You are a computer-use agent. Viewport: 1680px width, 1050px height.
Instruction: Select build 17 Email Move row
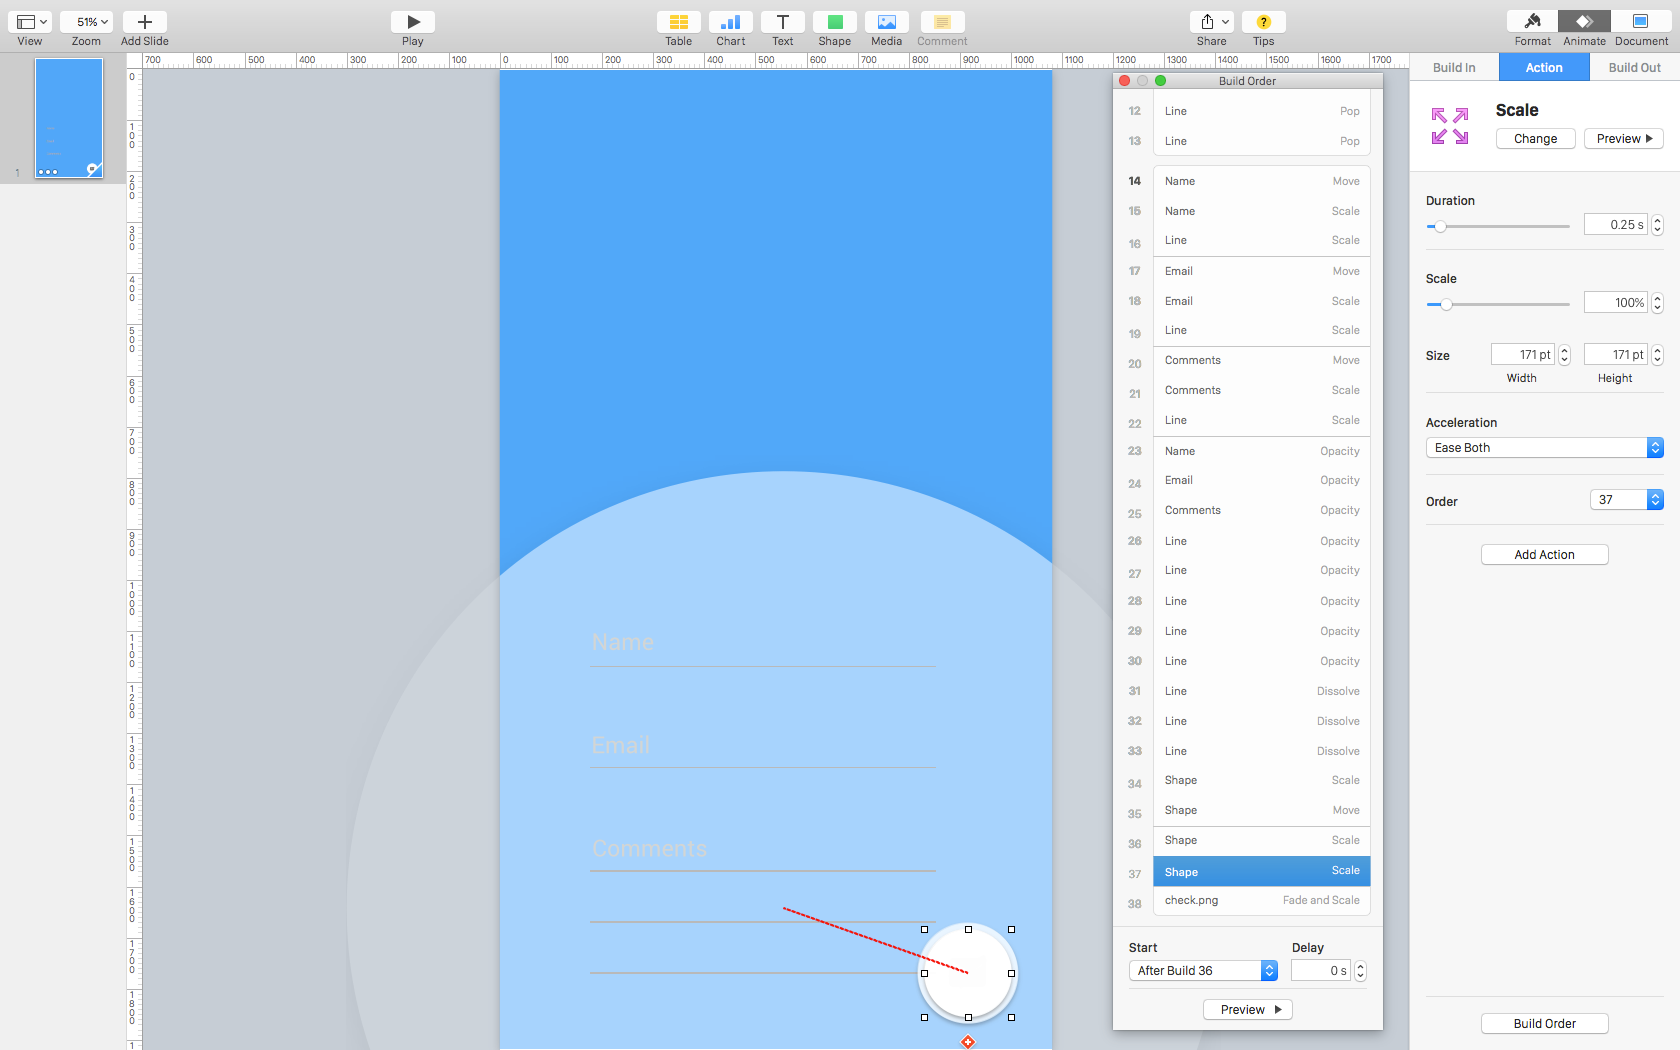coord(1262,271)
